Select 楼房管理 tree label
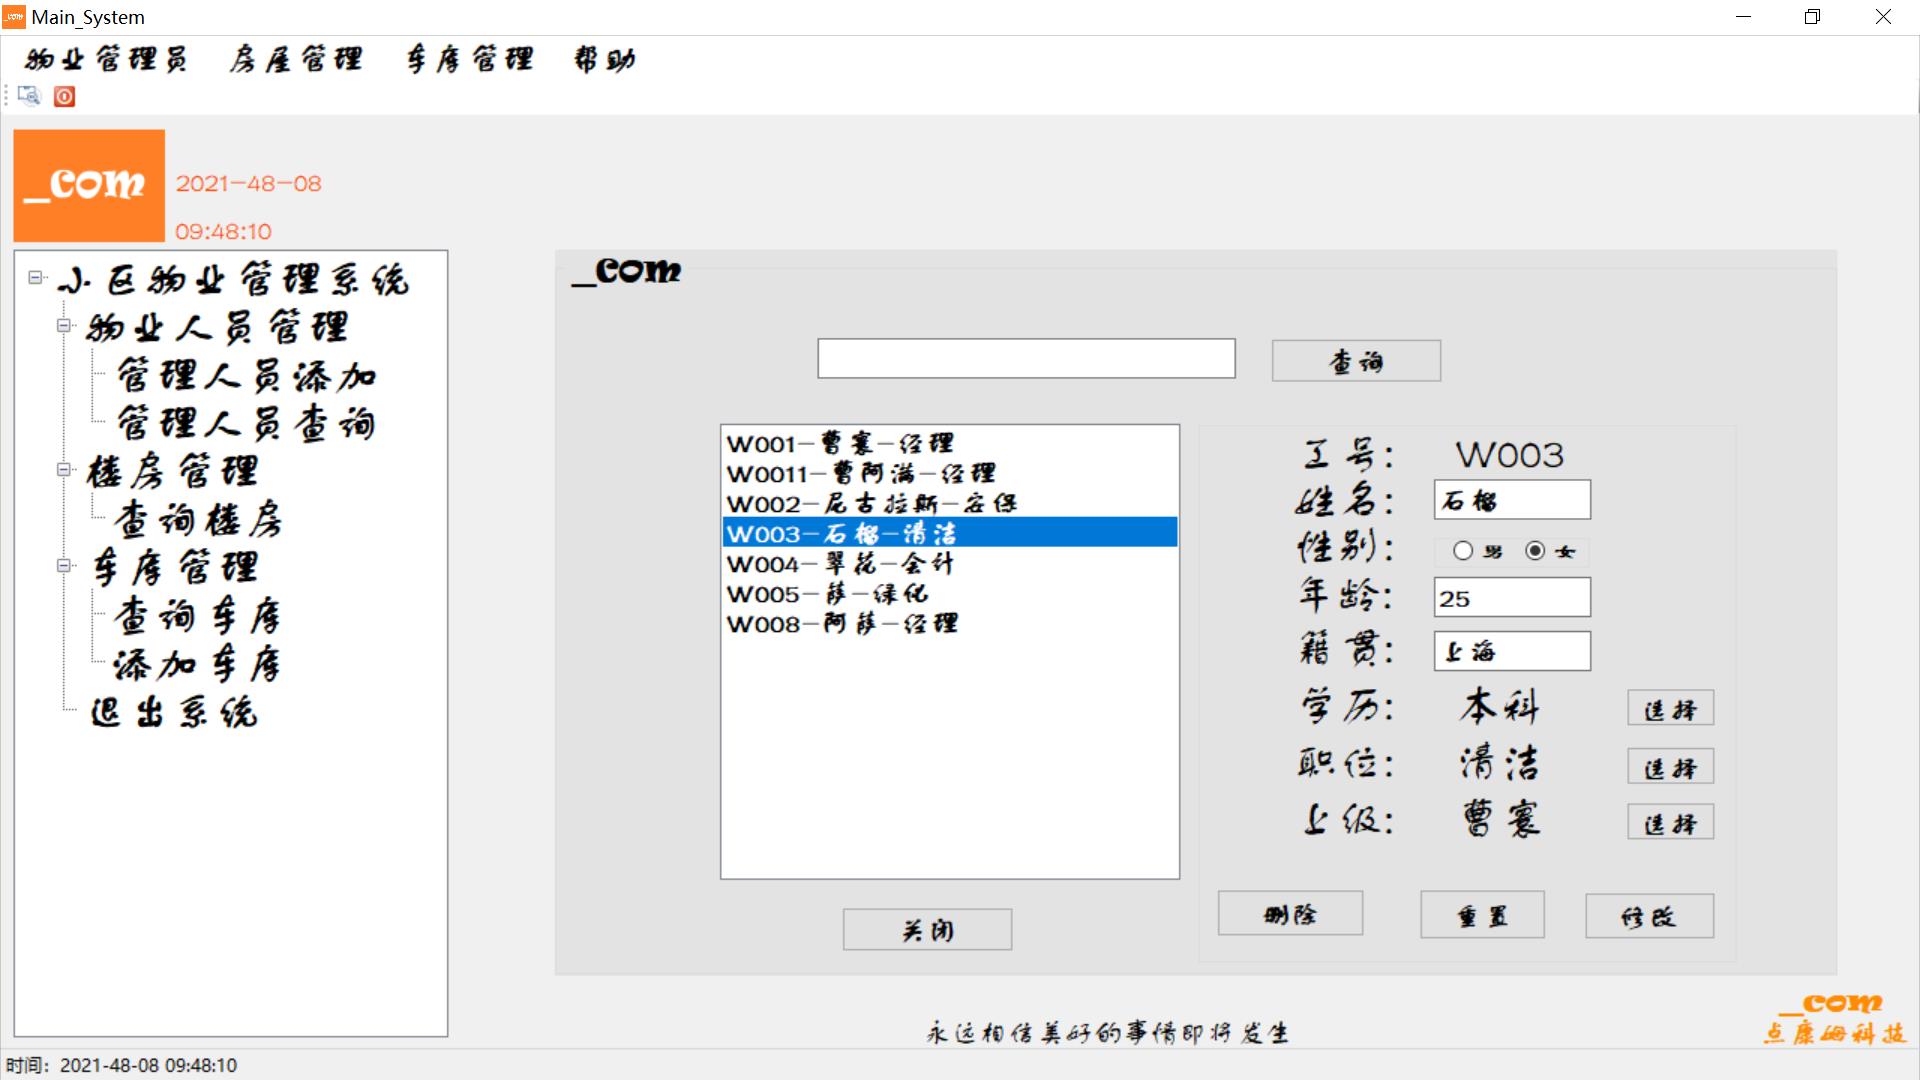 pyautogui.click(x=172, y=471)
